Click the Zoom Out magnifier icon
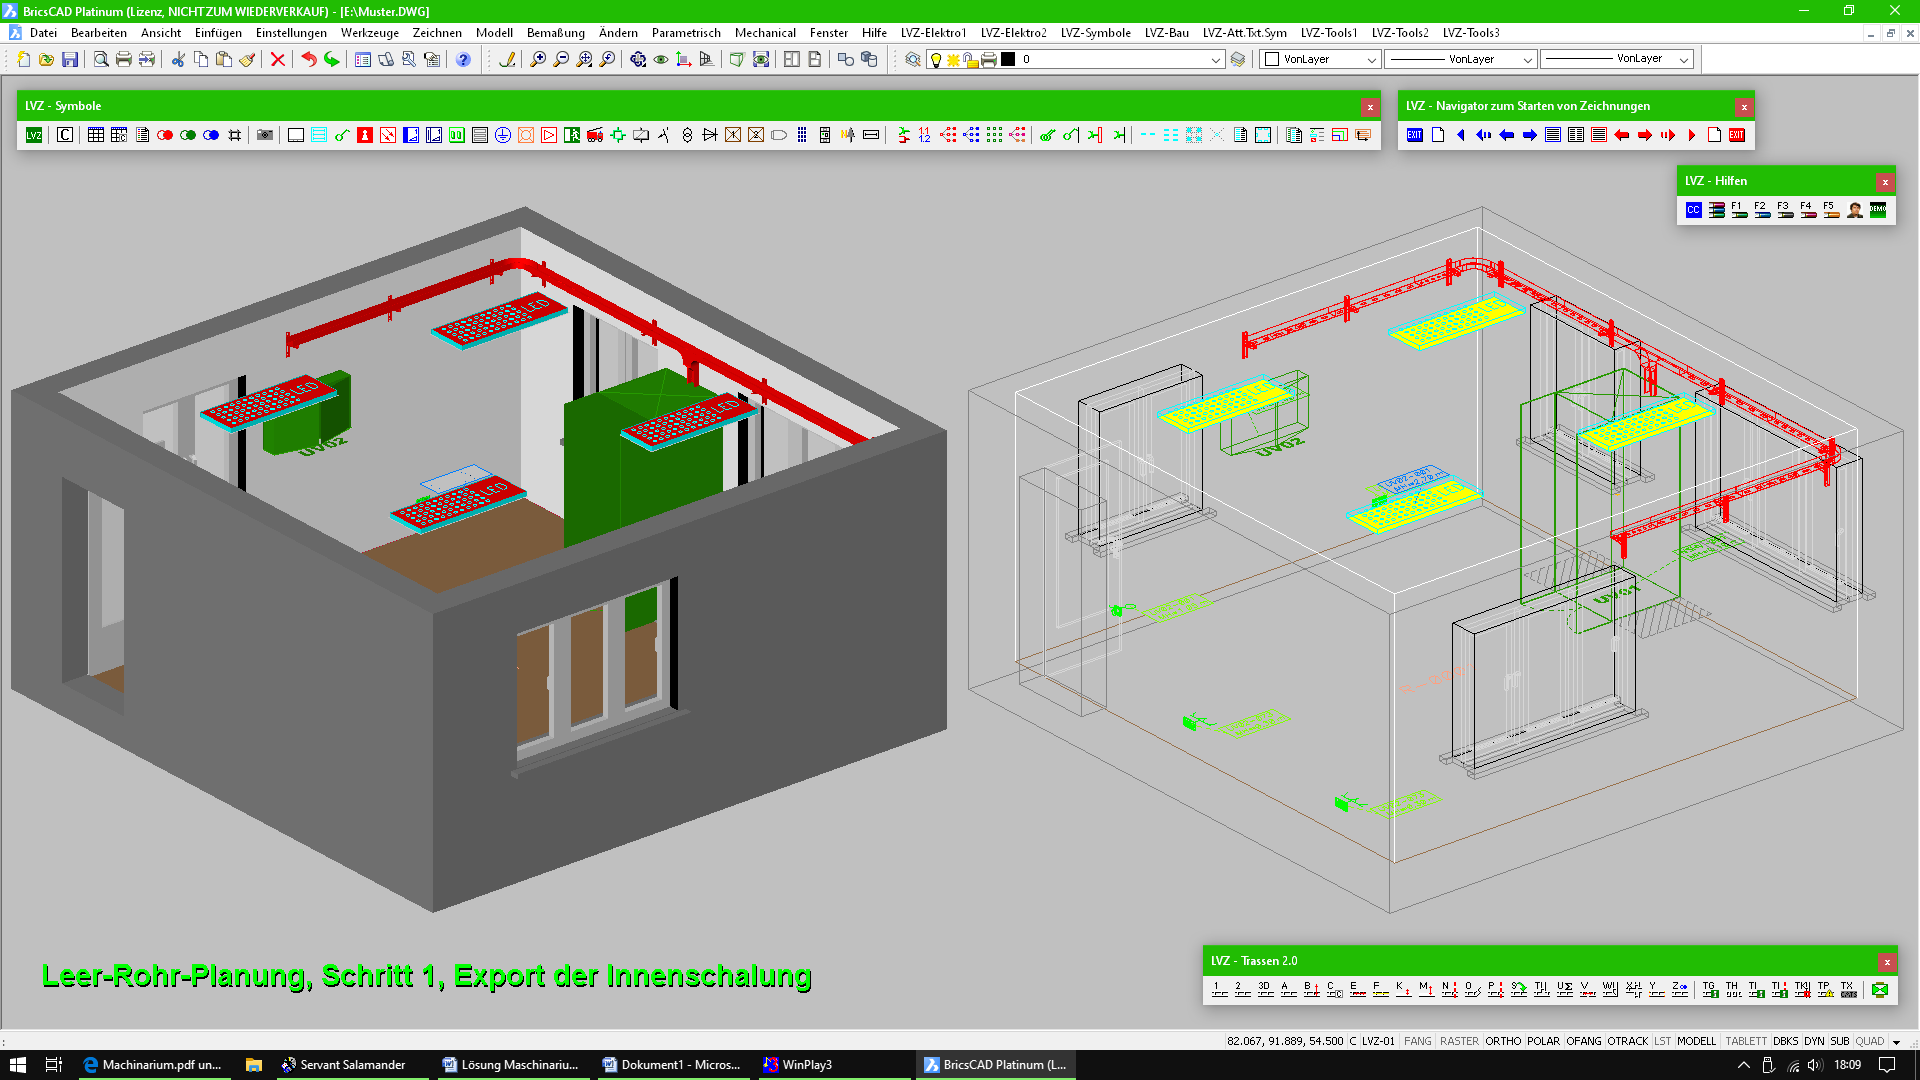The image size is (1920, 1080). point(561,60)
